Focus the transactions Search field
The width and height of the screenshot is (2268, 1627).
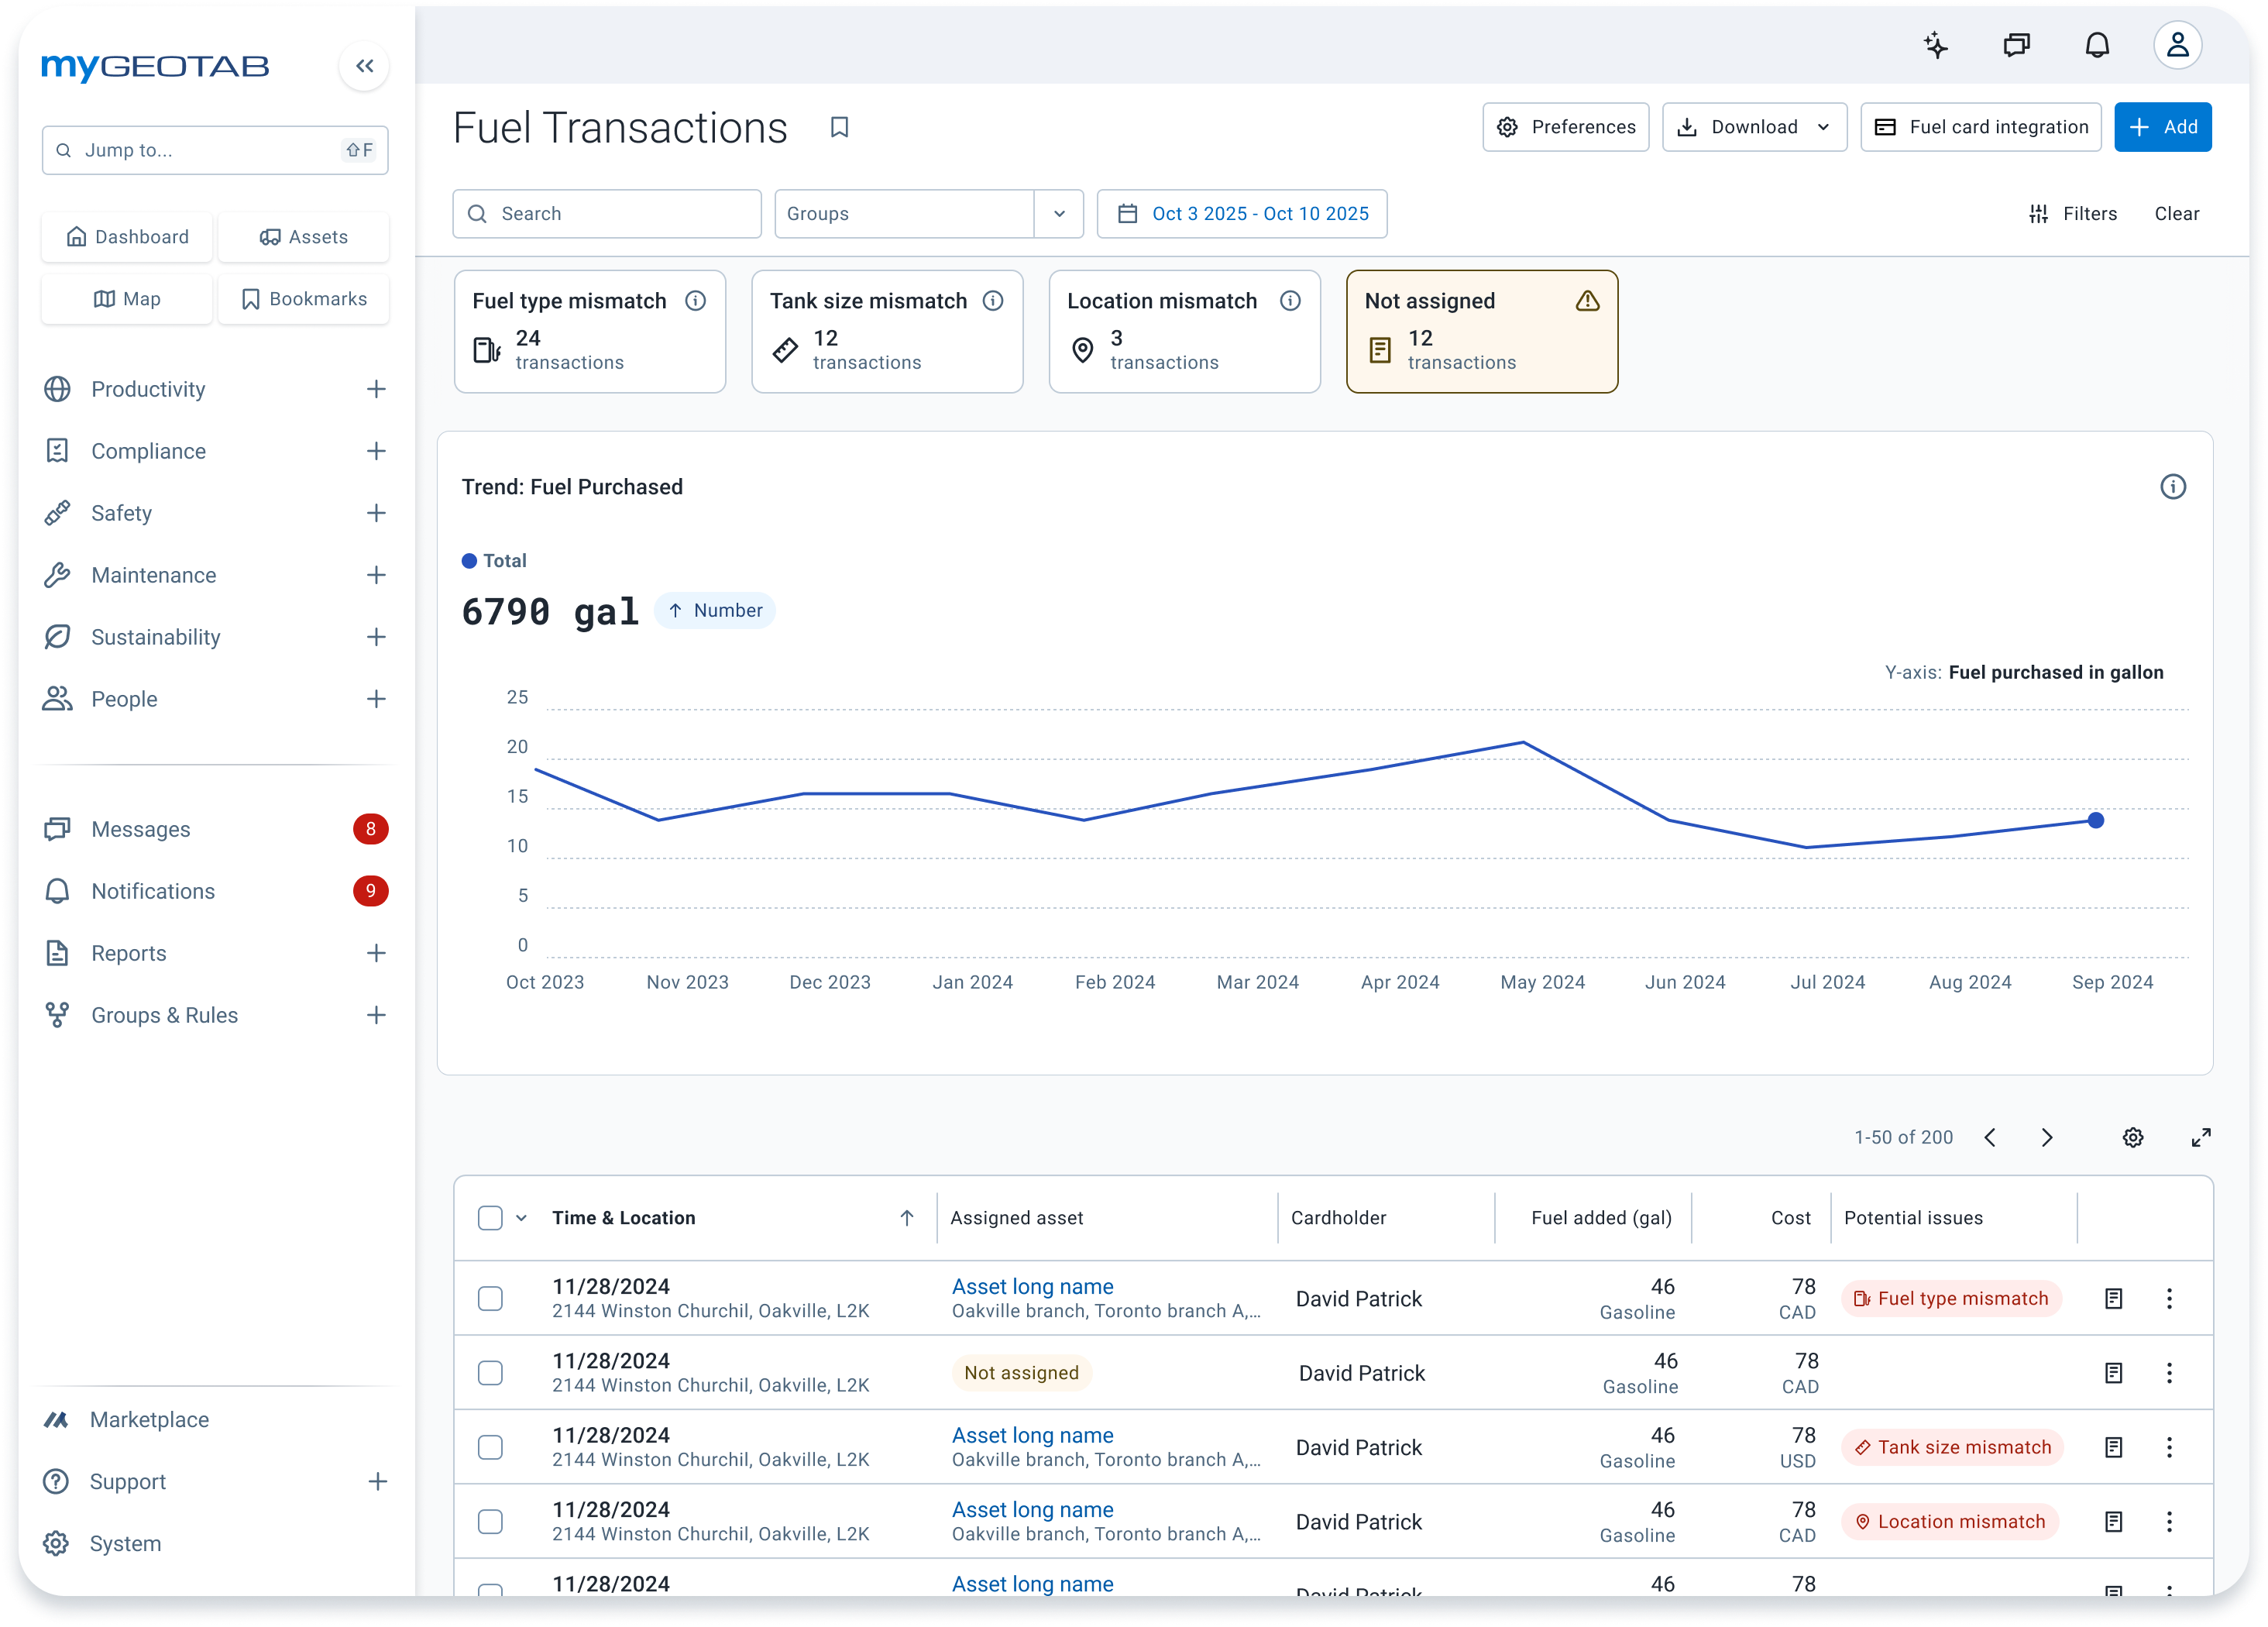point(607,214)
